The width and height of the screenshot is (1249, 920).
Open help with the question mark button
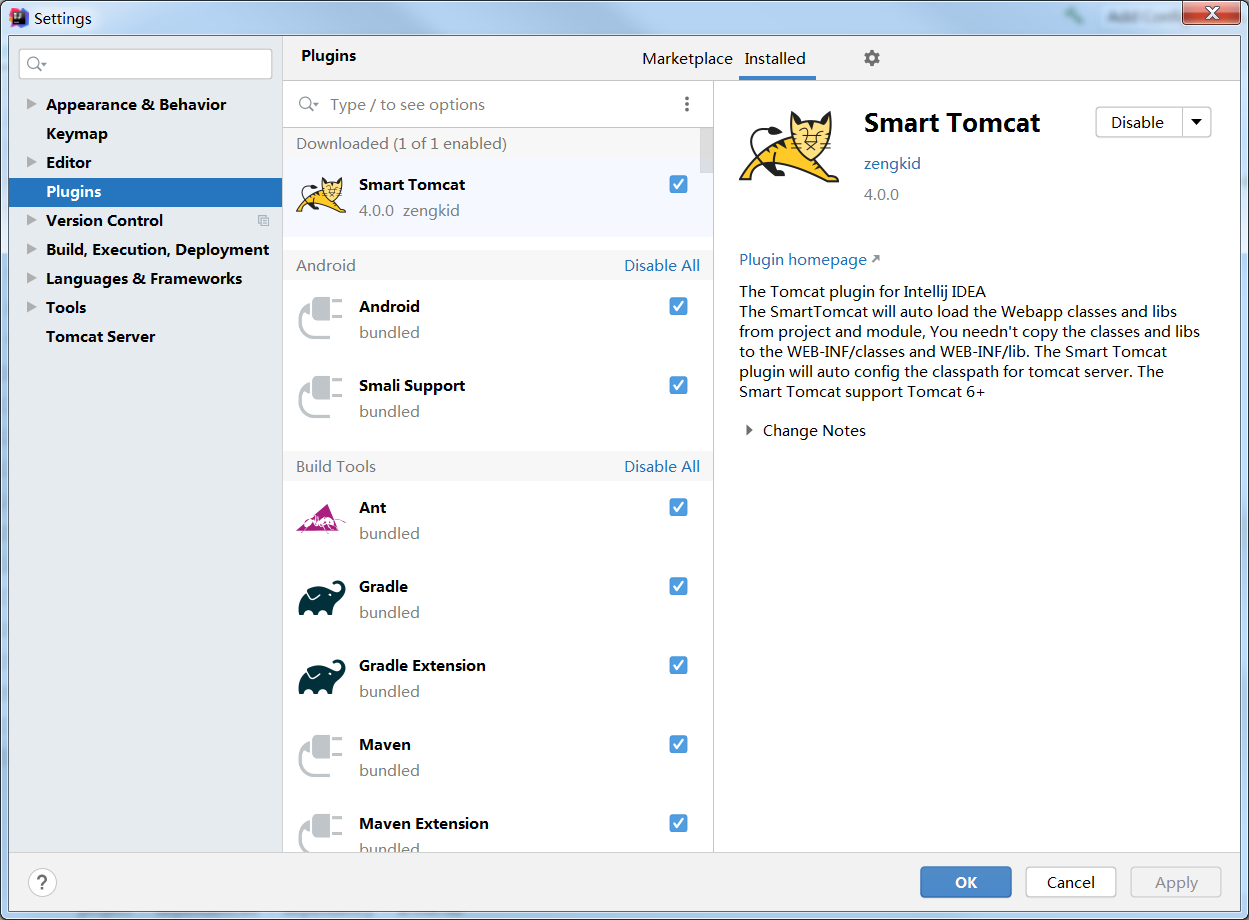point(42,882)
